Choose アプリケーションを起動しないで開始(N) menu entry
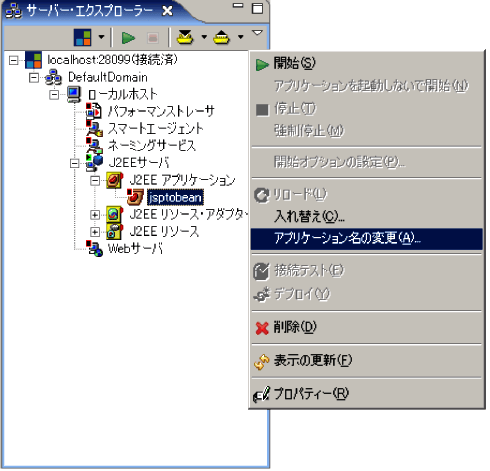 (x=367, y=86)
